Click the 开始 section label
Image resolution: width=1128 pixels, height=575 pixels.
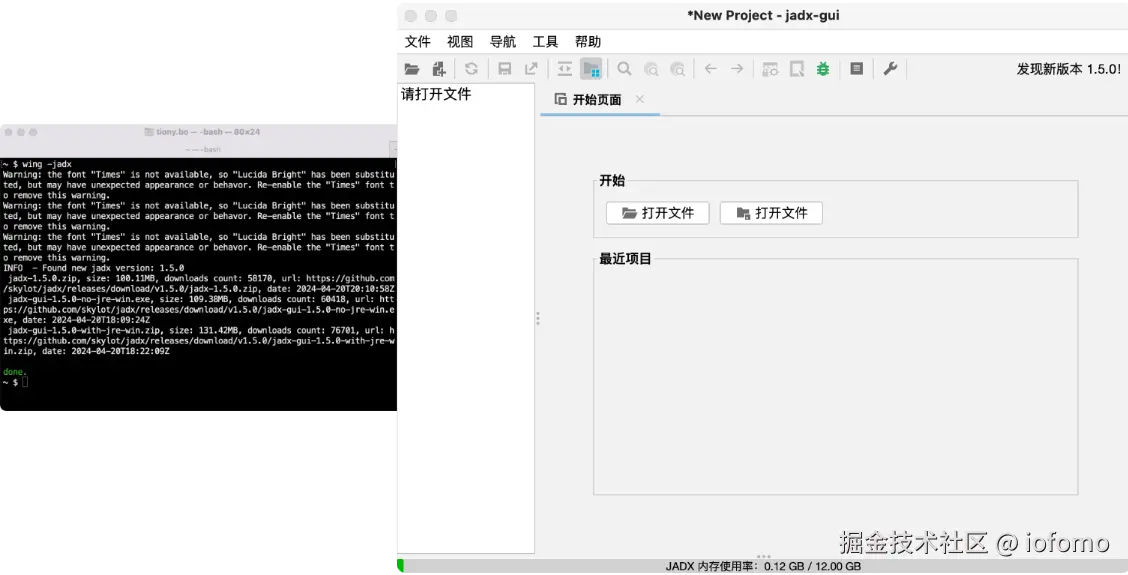[611, 181]
